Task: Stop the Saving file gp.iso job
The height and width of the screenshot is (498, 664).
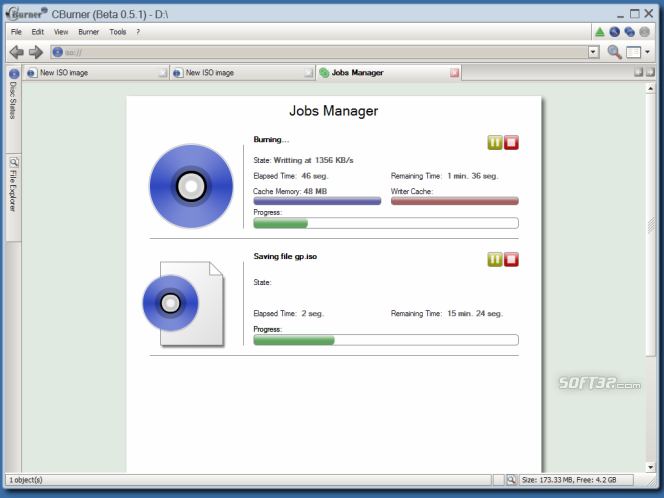Action: click(x=511, y=260)
